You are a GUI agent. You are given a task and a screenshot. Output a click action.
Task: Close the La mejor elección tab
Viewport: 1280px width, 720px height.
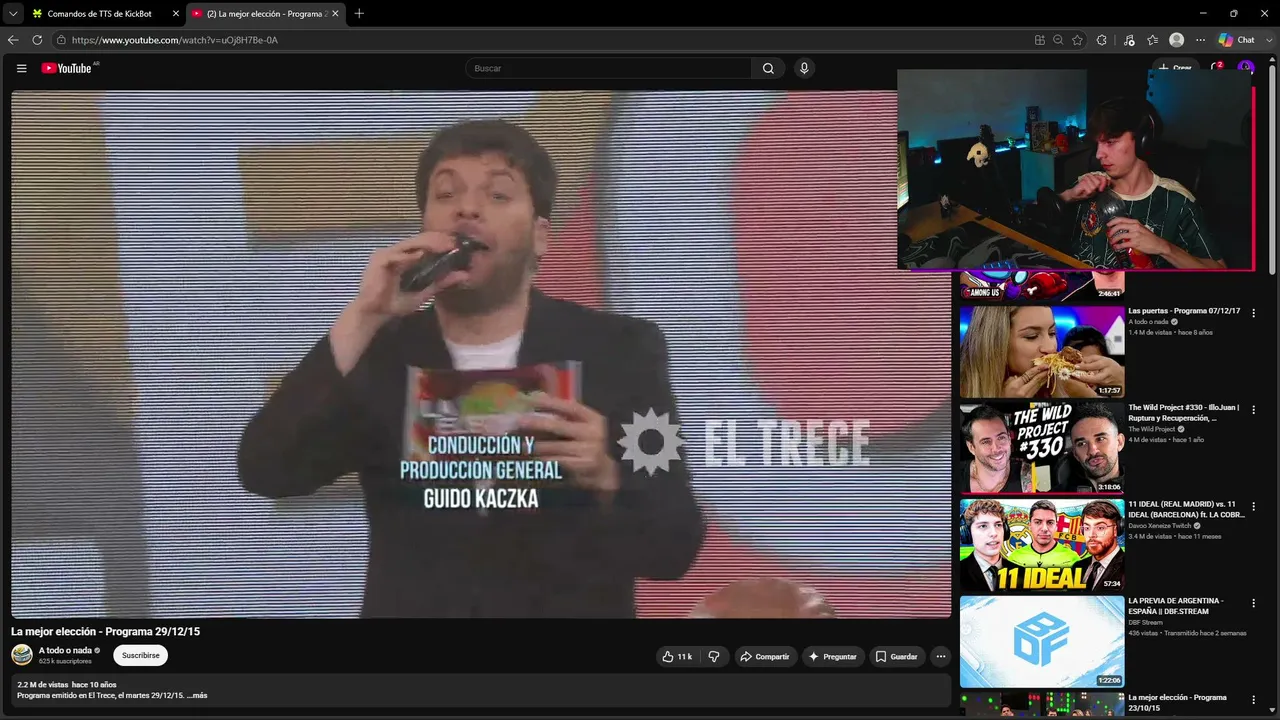click(335, 14)
